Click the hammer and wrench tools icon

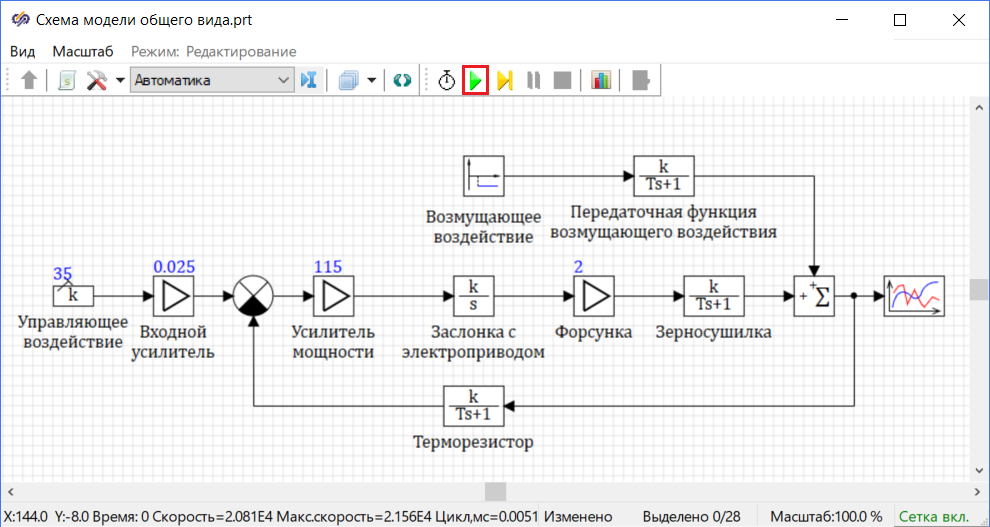[97, 80]
